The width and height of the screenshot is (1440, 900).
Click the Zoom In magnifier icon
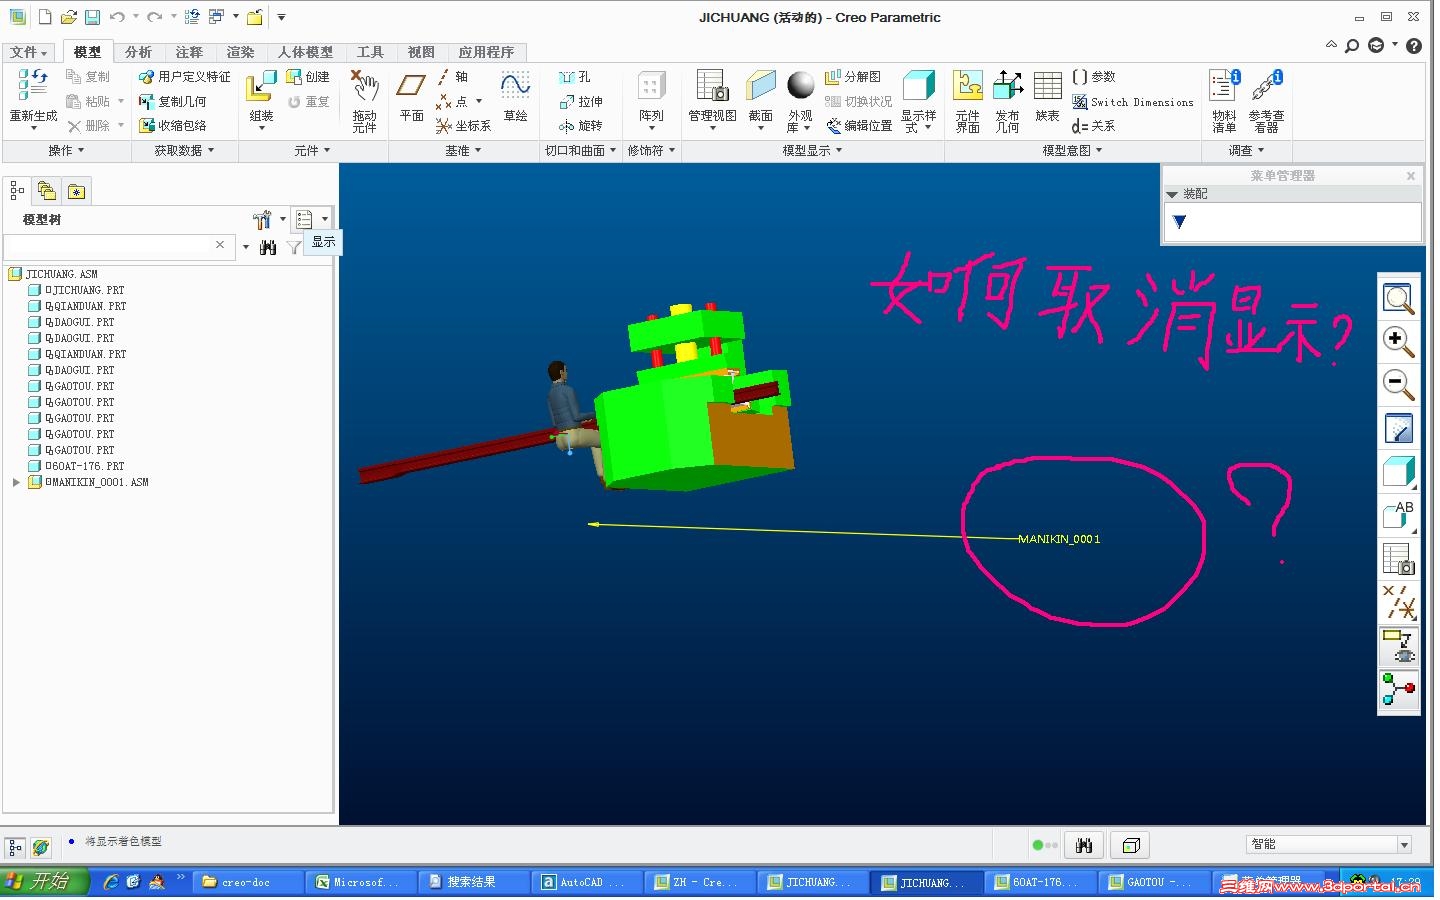[1398, 341]
